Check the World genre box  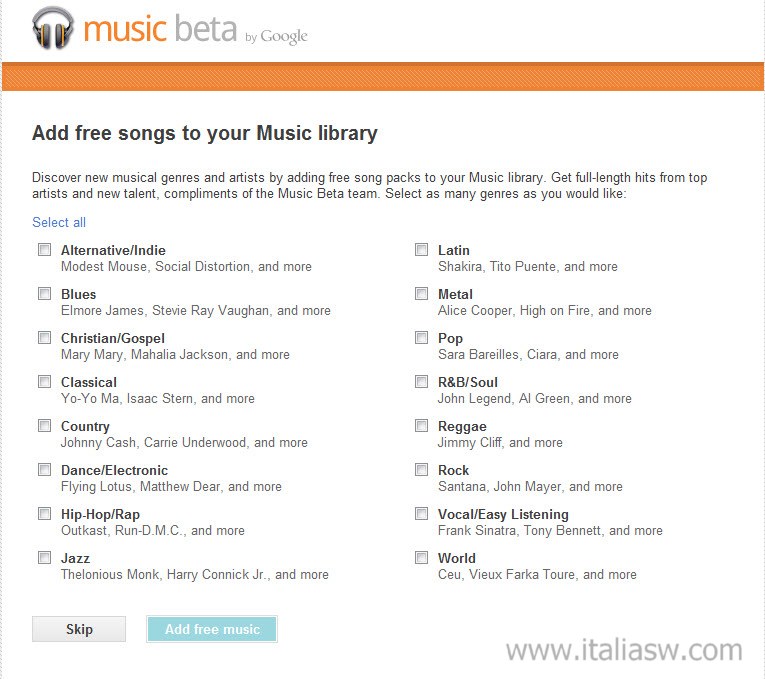[x=422, y=557]
